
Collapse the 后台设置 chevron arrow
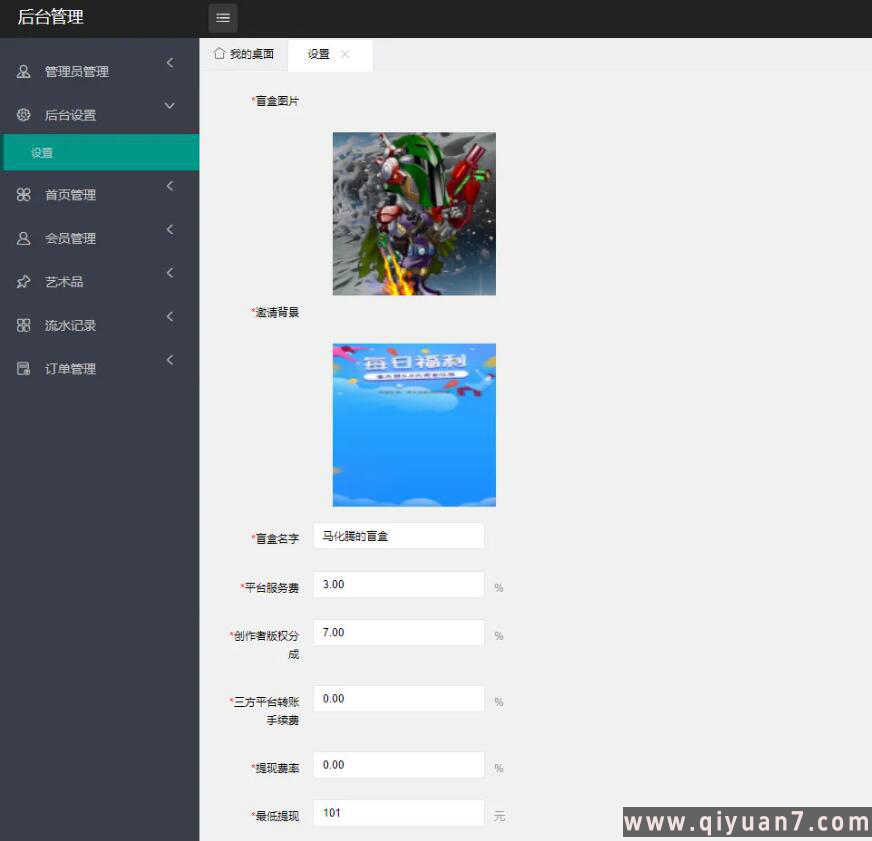(170, 106)
